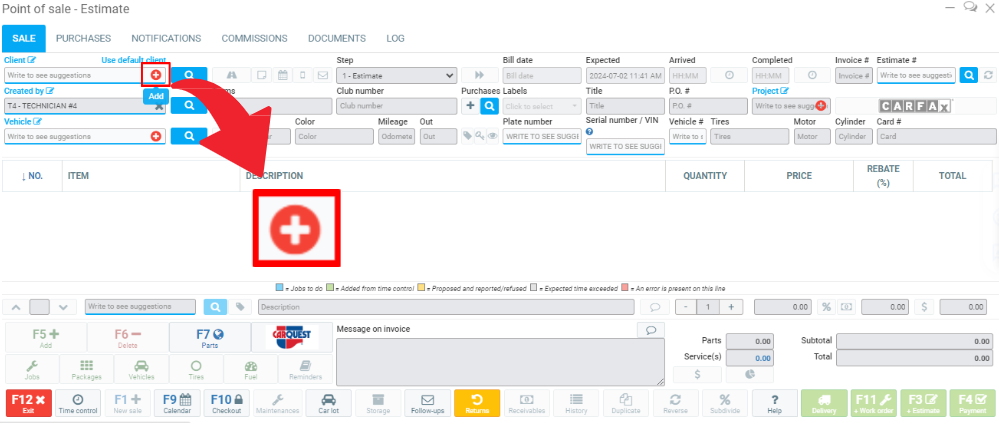Viewport: 999px width, 424px height.
Task: Click the F7 Parts globe button
Action: 209,338
